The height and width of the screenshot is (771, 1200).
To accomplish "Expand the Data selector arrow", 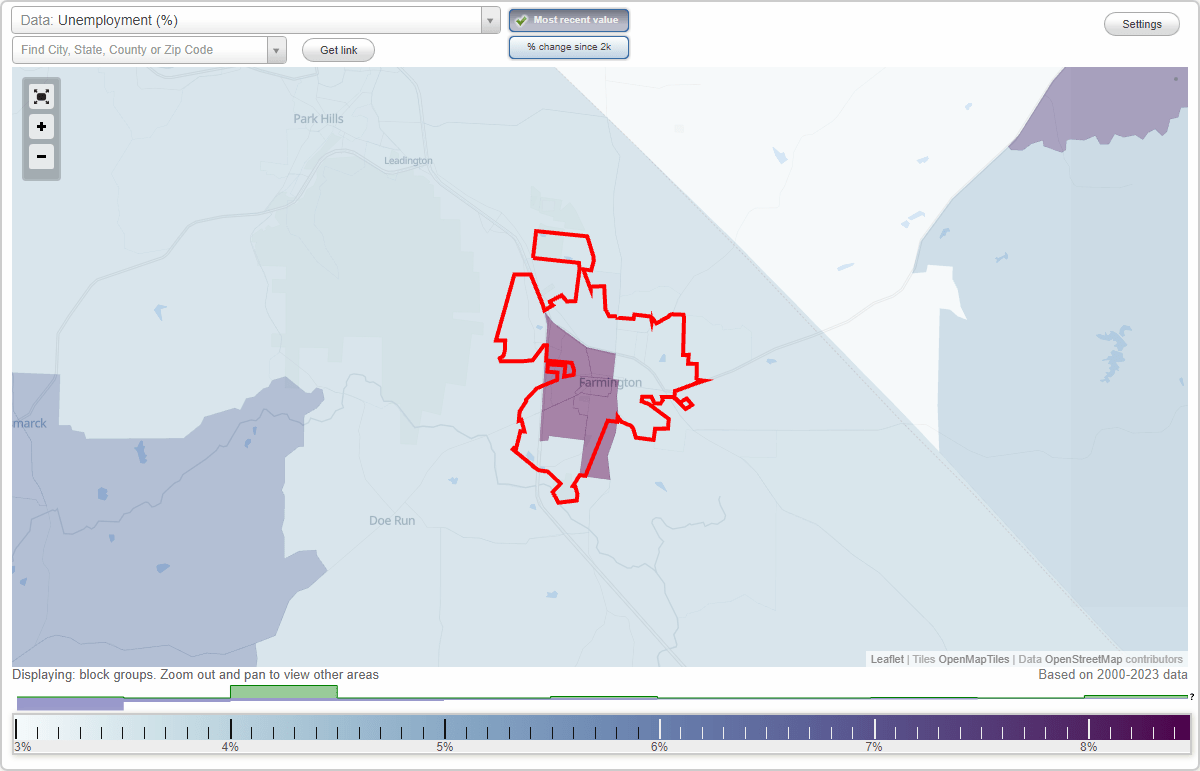I will 490,20.
